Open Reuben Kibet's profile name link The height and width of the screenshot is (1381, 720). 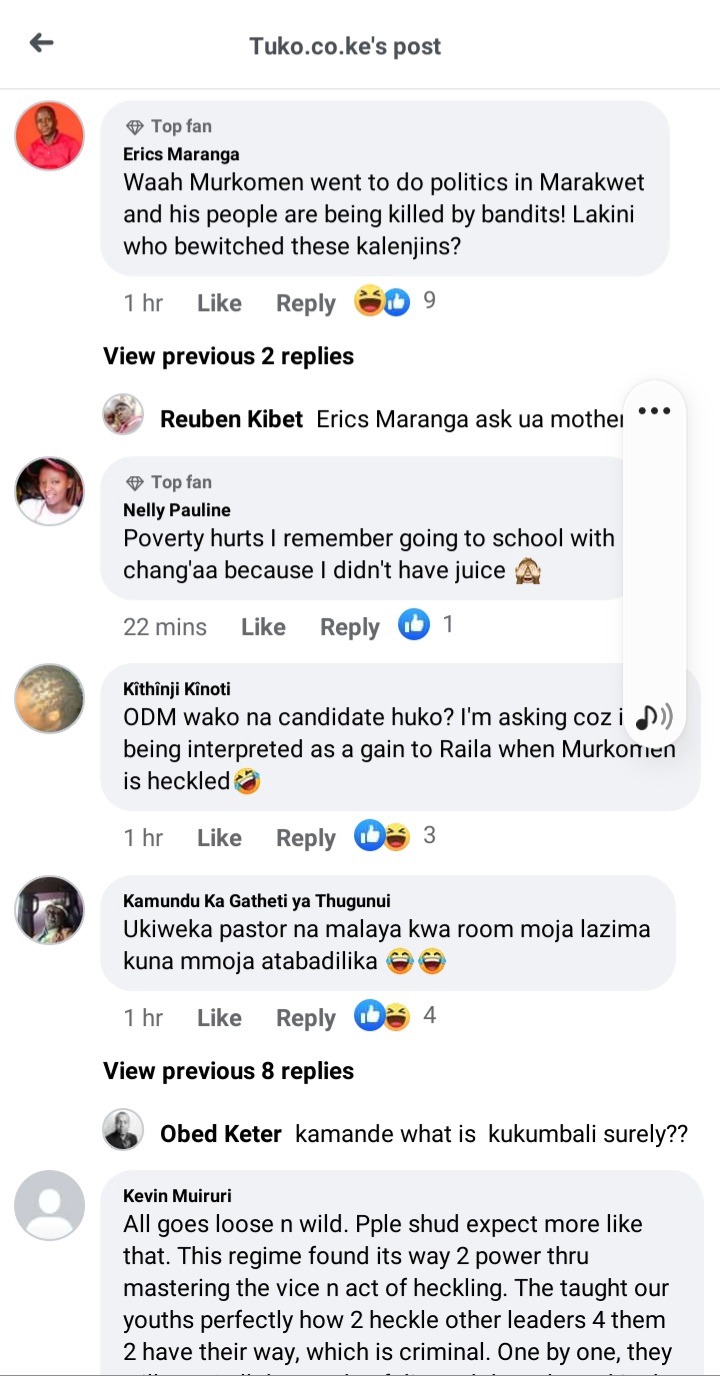(x=231, y=419)
